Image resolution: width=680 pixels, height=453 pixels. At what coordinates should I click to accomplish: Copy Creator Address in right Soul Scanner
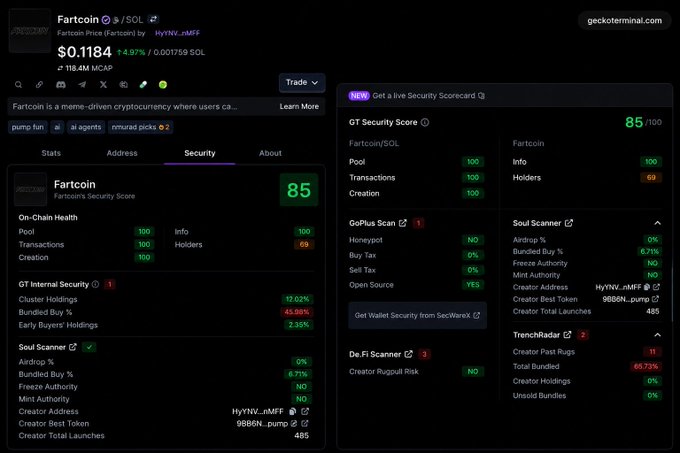(647, 287)
